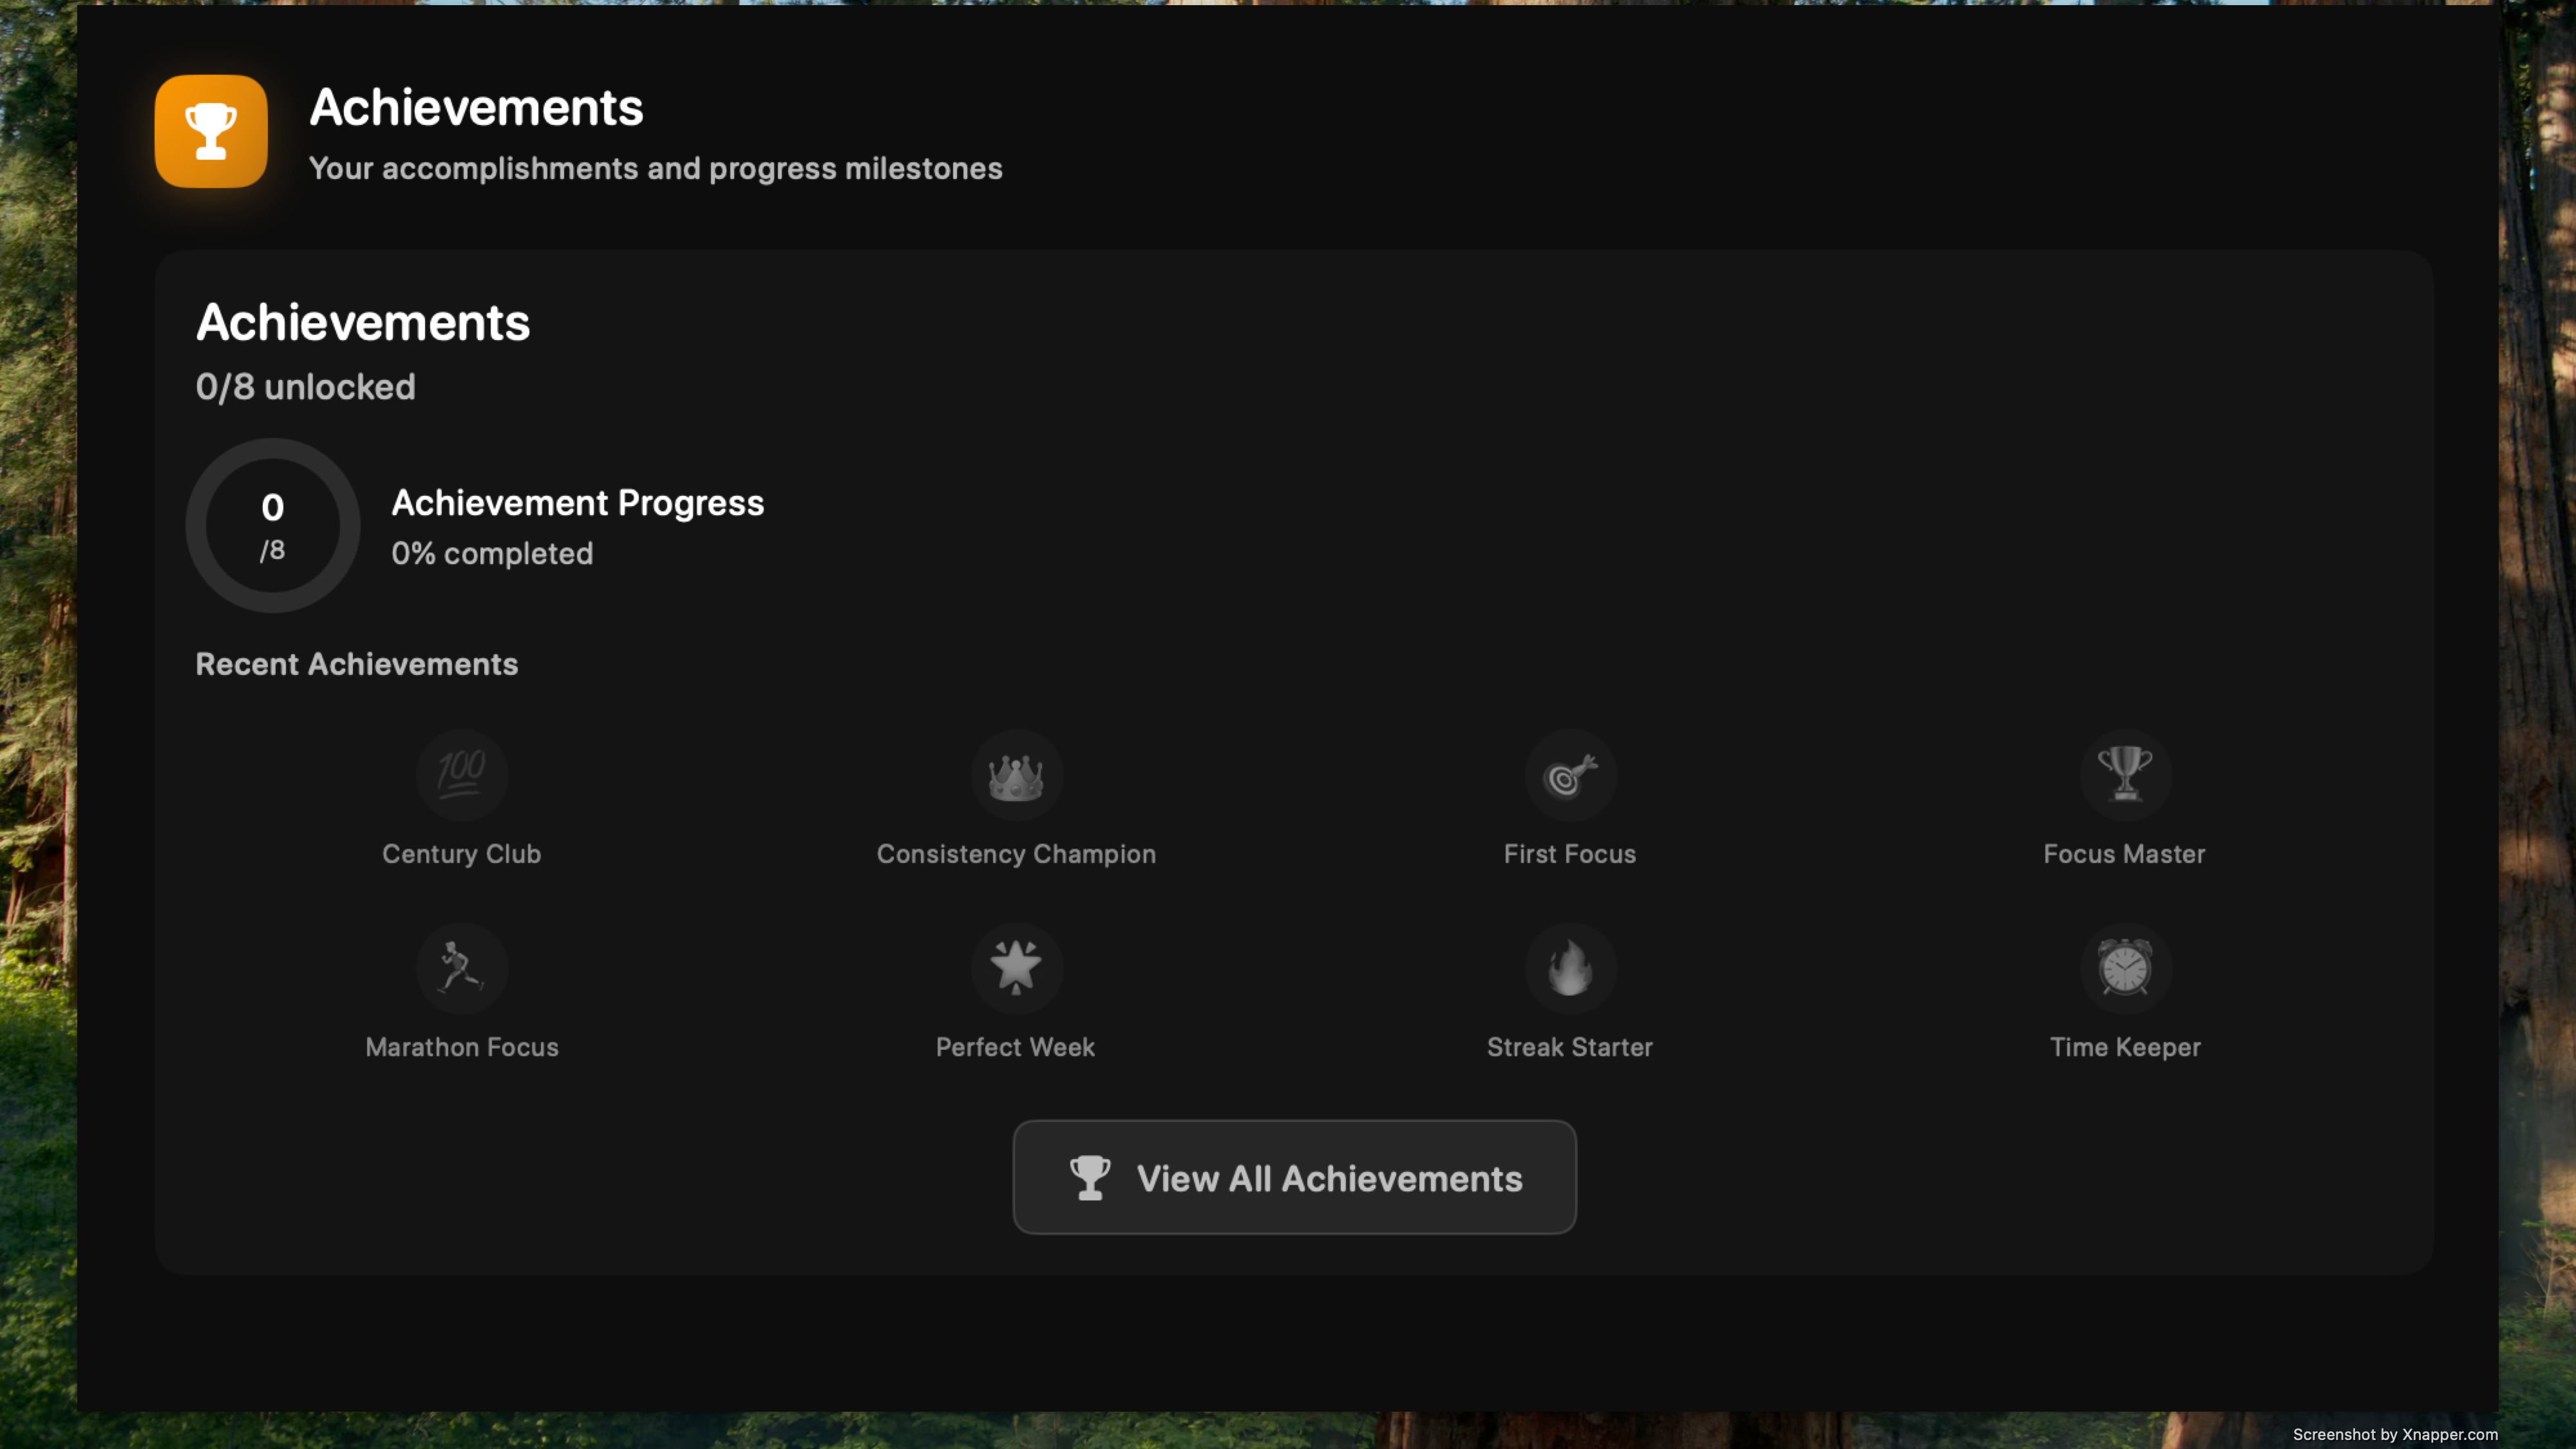The image size is (2576, 1449).
Task: Open the Focus Master trophy icon
Action: click(2124, 775)
